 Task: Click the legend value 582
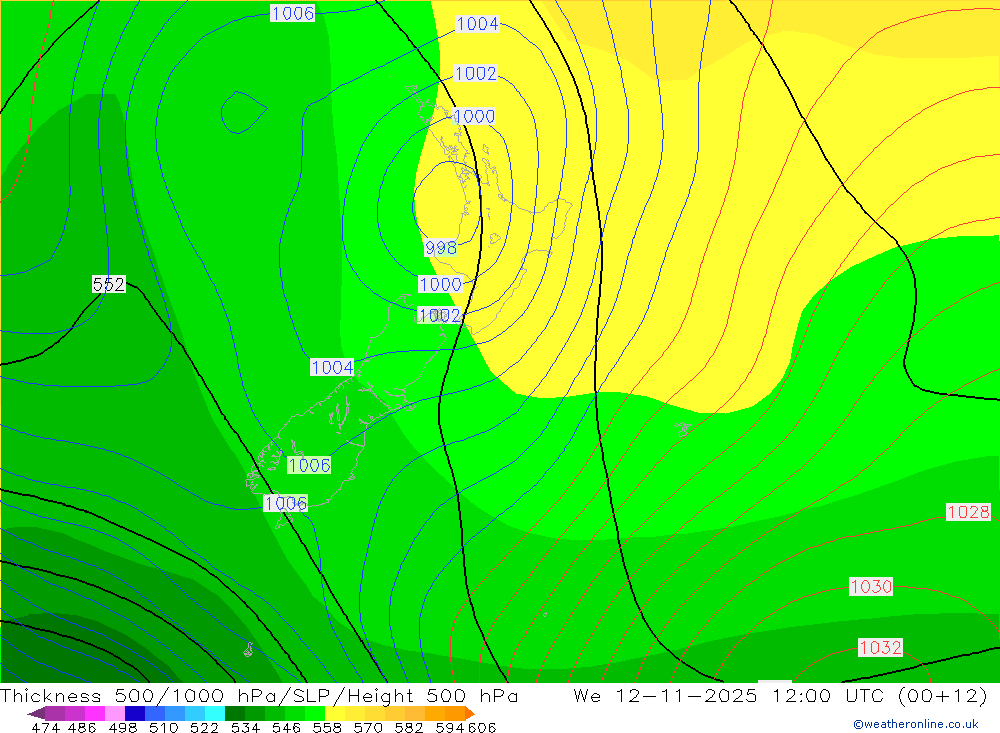408,728
